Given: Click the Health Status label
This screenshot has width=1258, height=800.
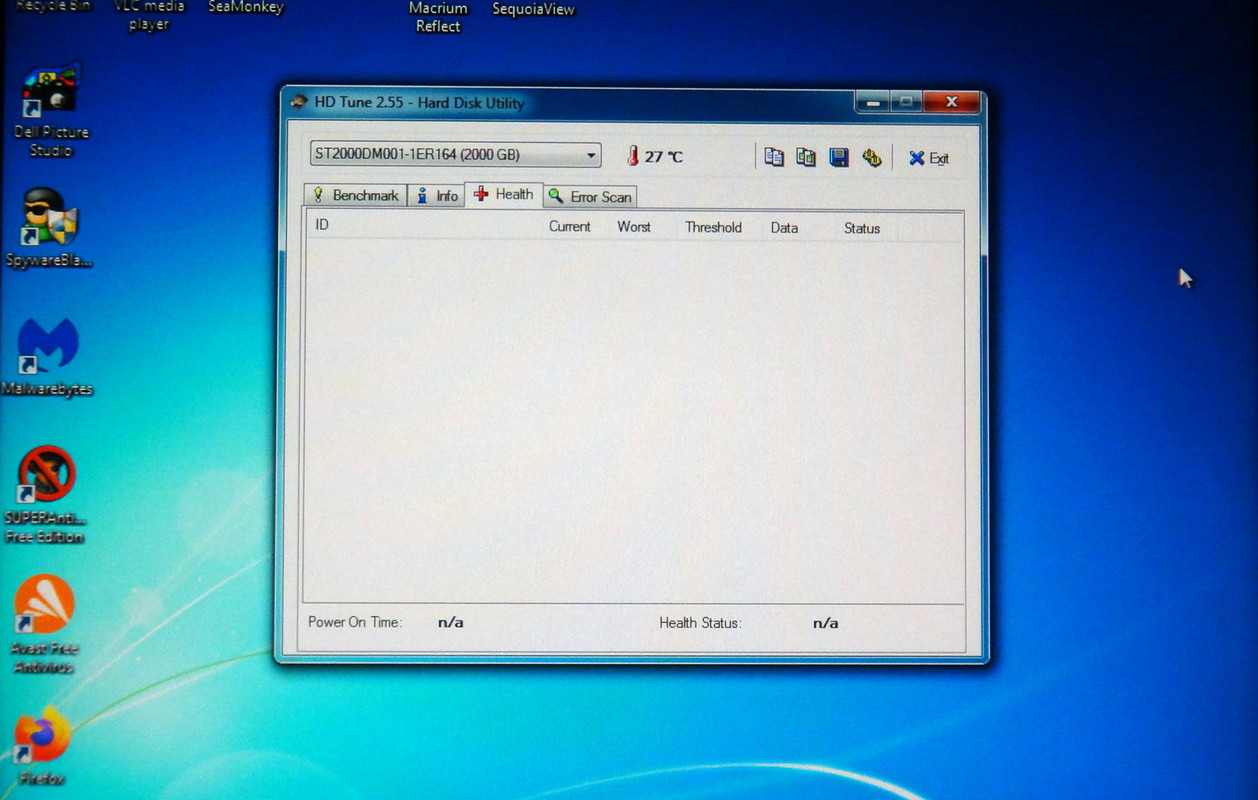Looking at the screenshot, I should (x=700, y=623).
